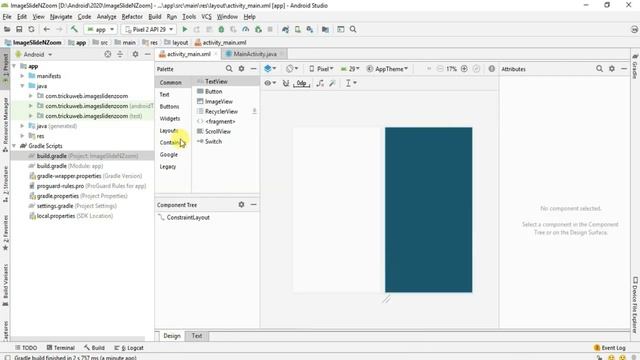
Task: Click the Run app play icon
Action: [x=184, y=29]
